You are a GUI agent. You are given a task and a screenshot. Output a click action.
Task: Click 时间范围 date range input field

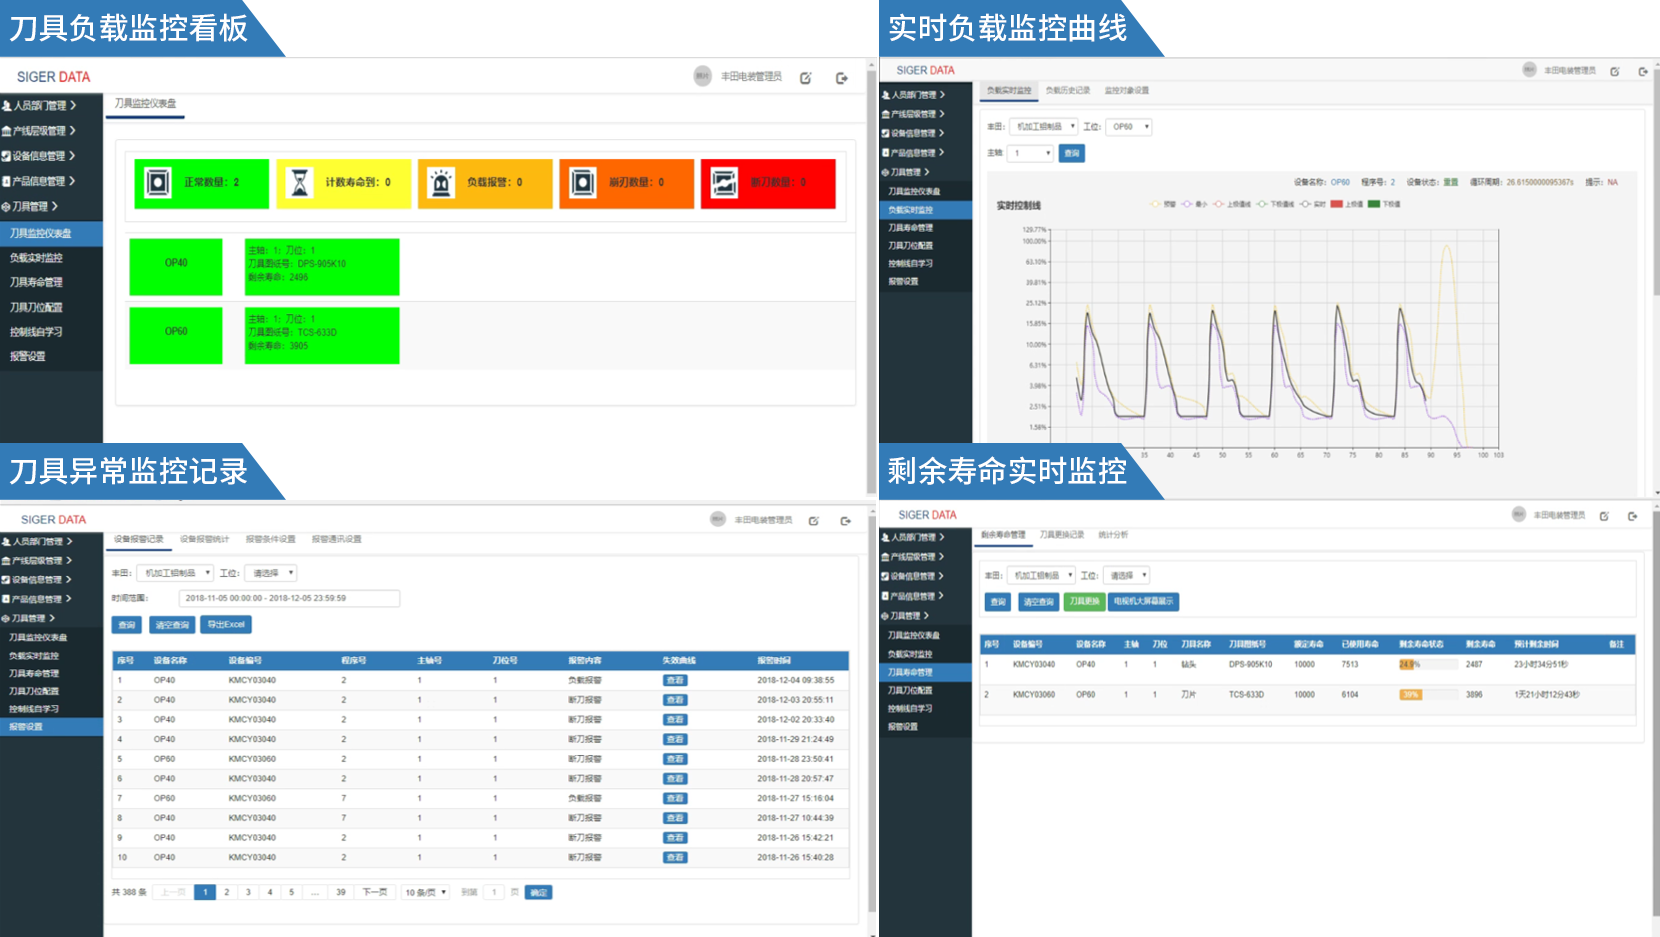[x=289, y=598]
